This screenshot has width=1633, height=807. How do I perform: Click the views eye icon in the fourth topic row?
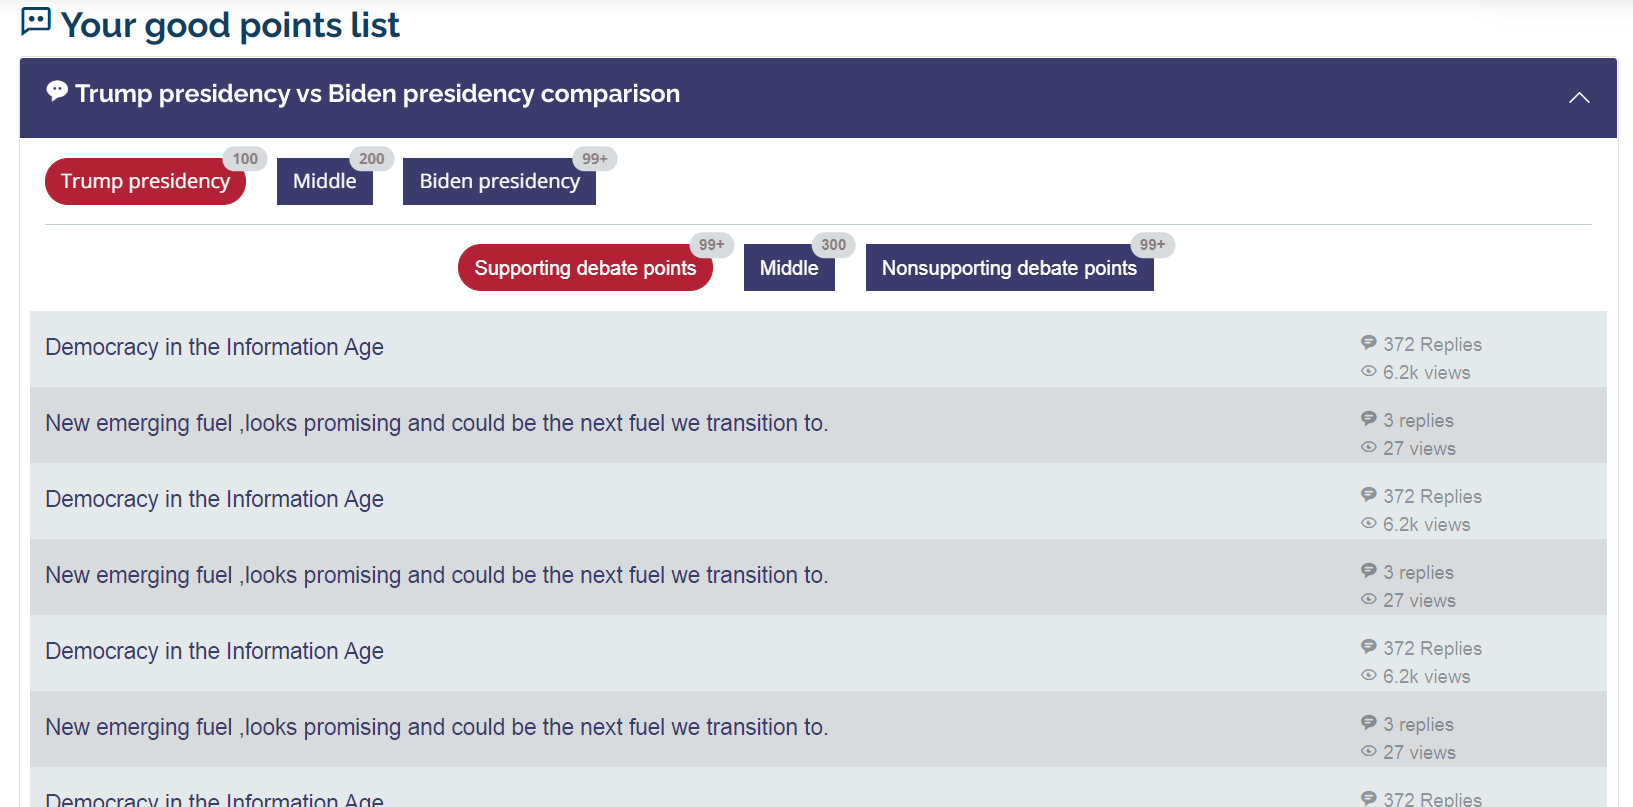[1369, 599]
